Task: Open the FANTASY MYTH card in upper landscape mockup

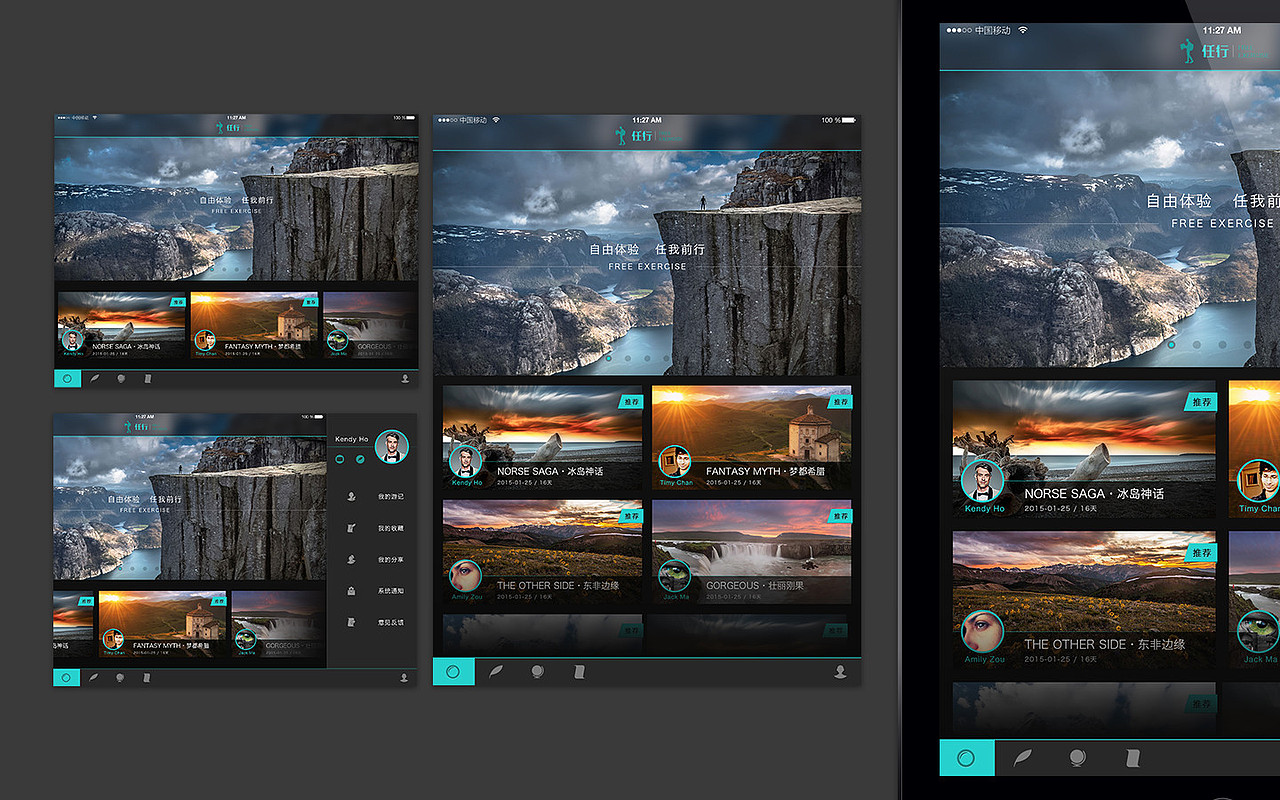Action: (254, 325)
